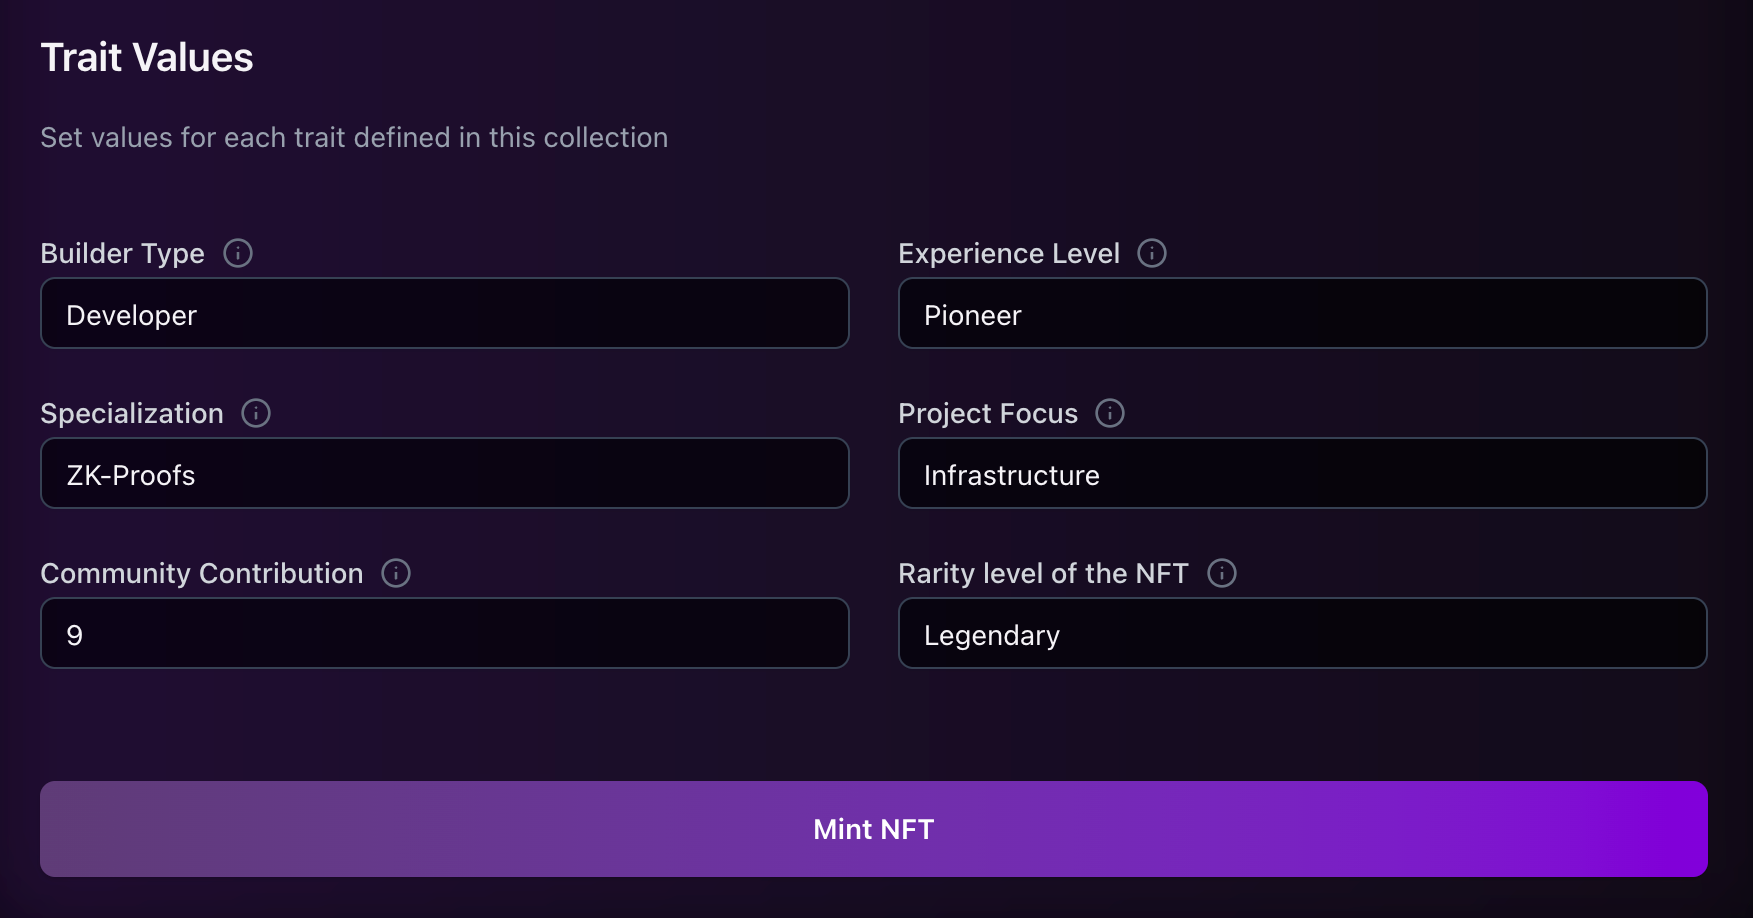Click the Rarity level info icon
This screenshot has width=1753, height=918.
point(1222,573)
